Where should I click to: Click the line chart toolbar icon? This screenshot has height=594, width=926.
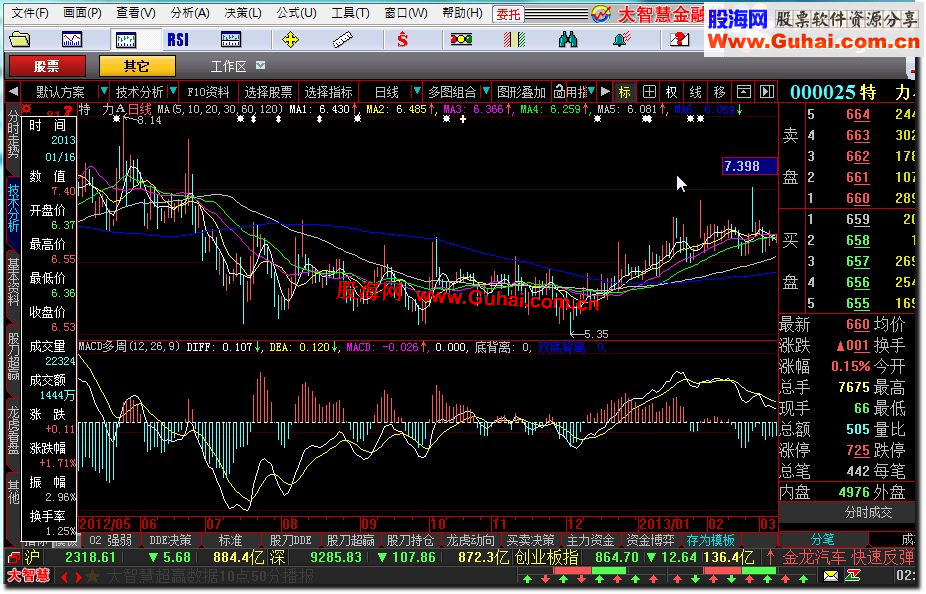tap(72, 40)
